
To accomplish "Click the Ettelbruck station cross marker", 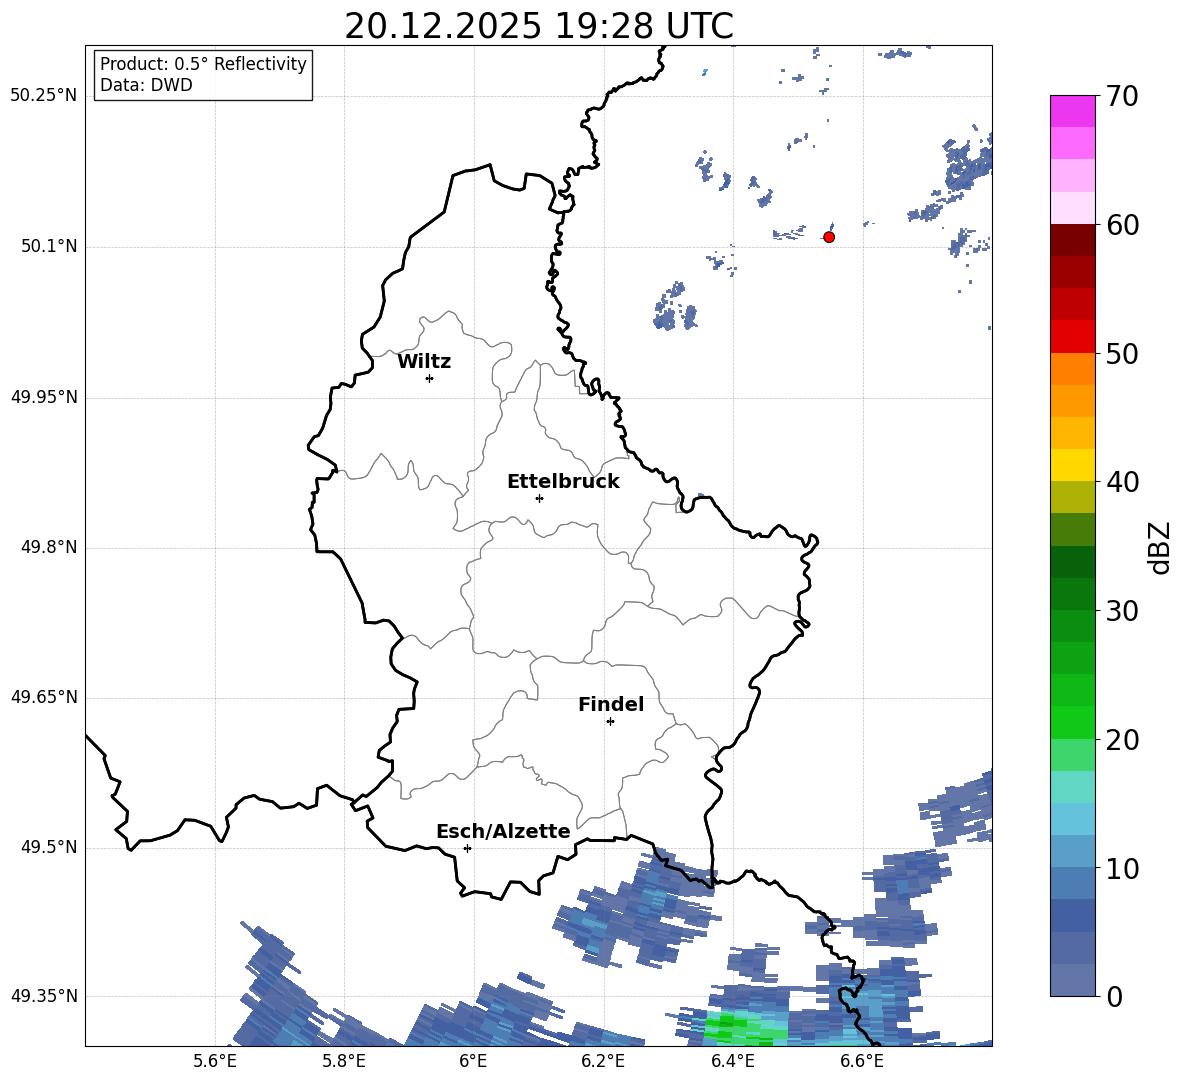I will coord(539,498).
